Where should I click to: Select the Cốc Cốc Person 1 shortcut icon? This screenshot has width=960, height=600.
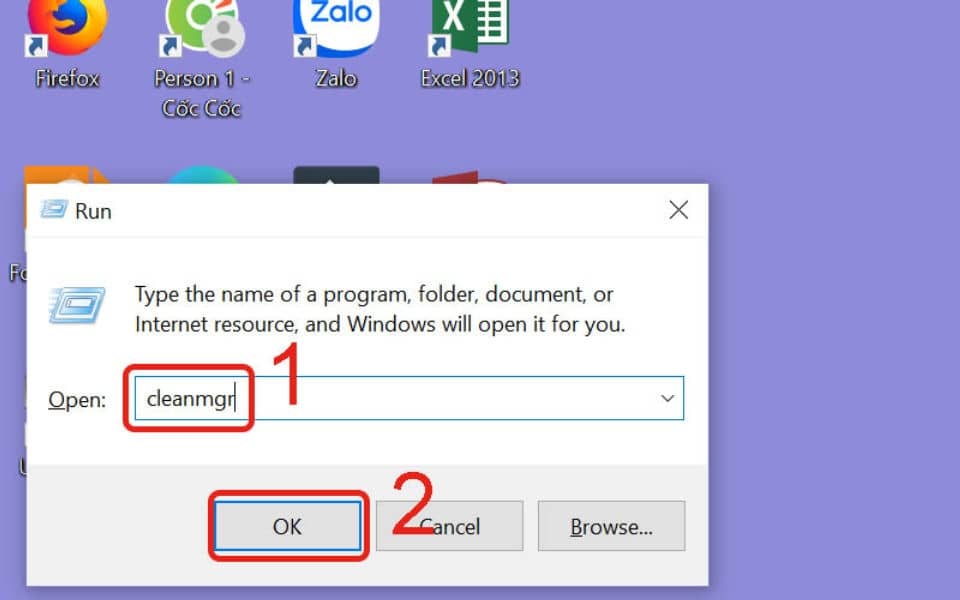[202, 28]
